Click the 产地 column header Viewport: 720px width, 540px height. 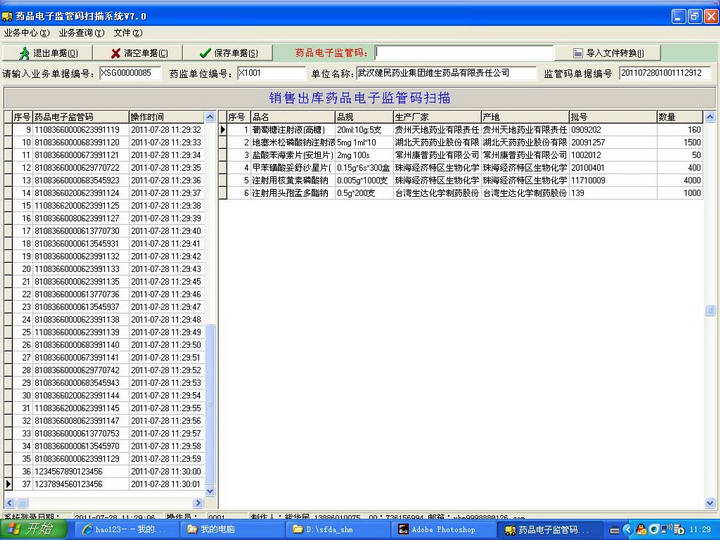click(x=525, y=117)
